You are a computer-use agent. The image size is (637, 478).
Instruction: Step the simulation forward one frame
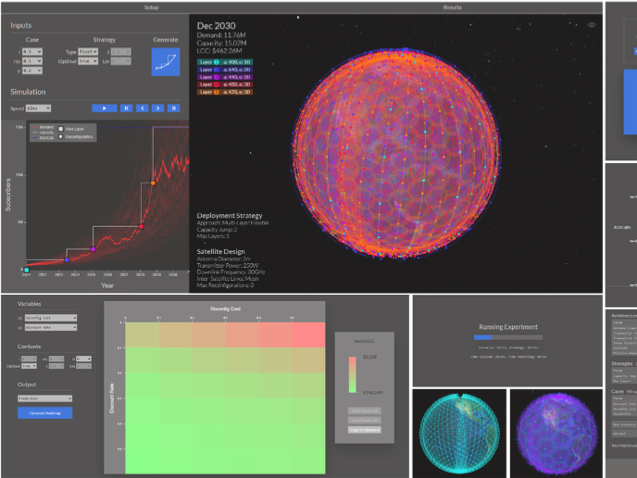pyautogui.click(x=157, y=107)
